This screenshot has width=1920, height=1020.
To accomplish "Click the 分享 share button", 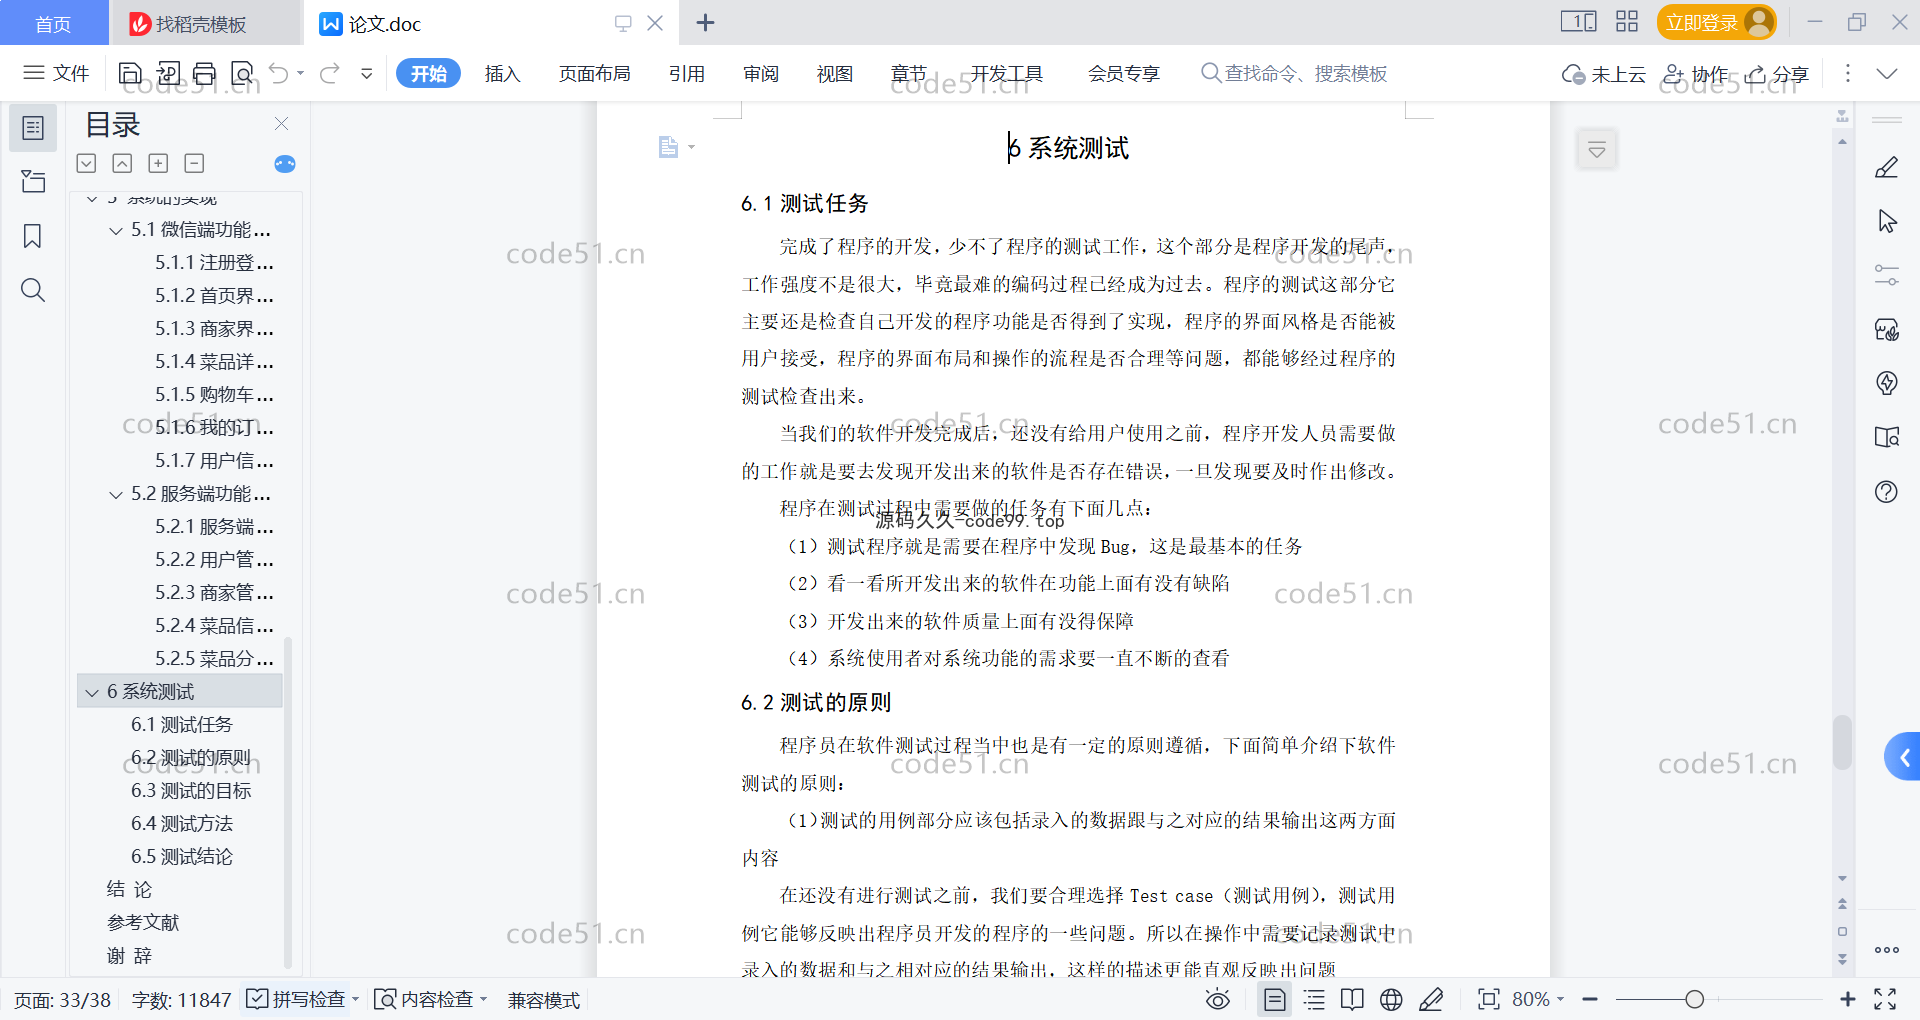I will click(1778, 74).
